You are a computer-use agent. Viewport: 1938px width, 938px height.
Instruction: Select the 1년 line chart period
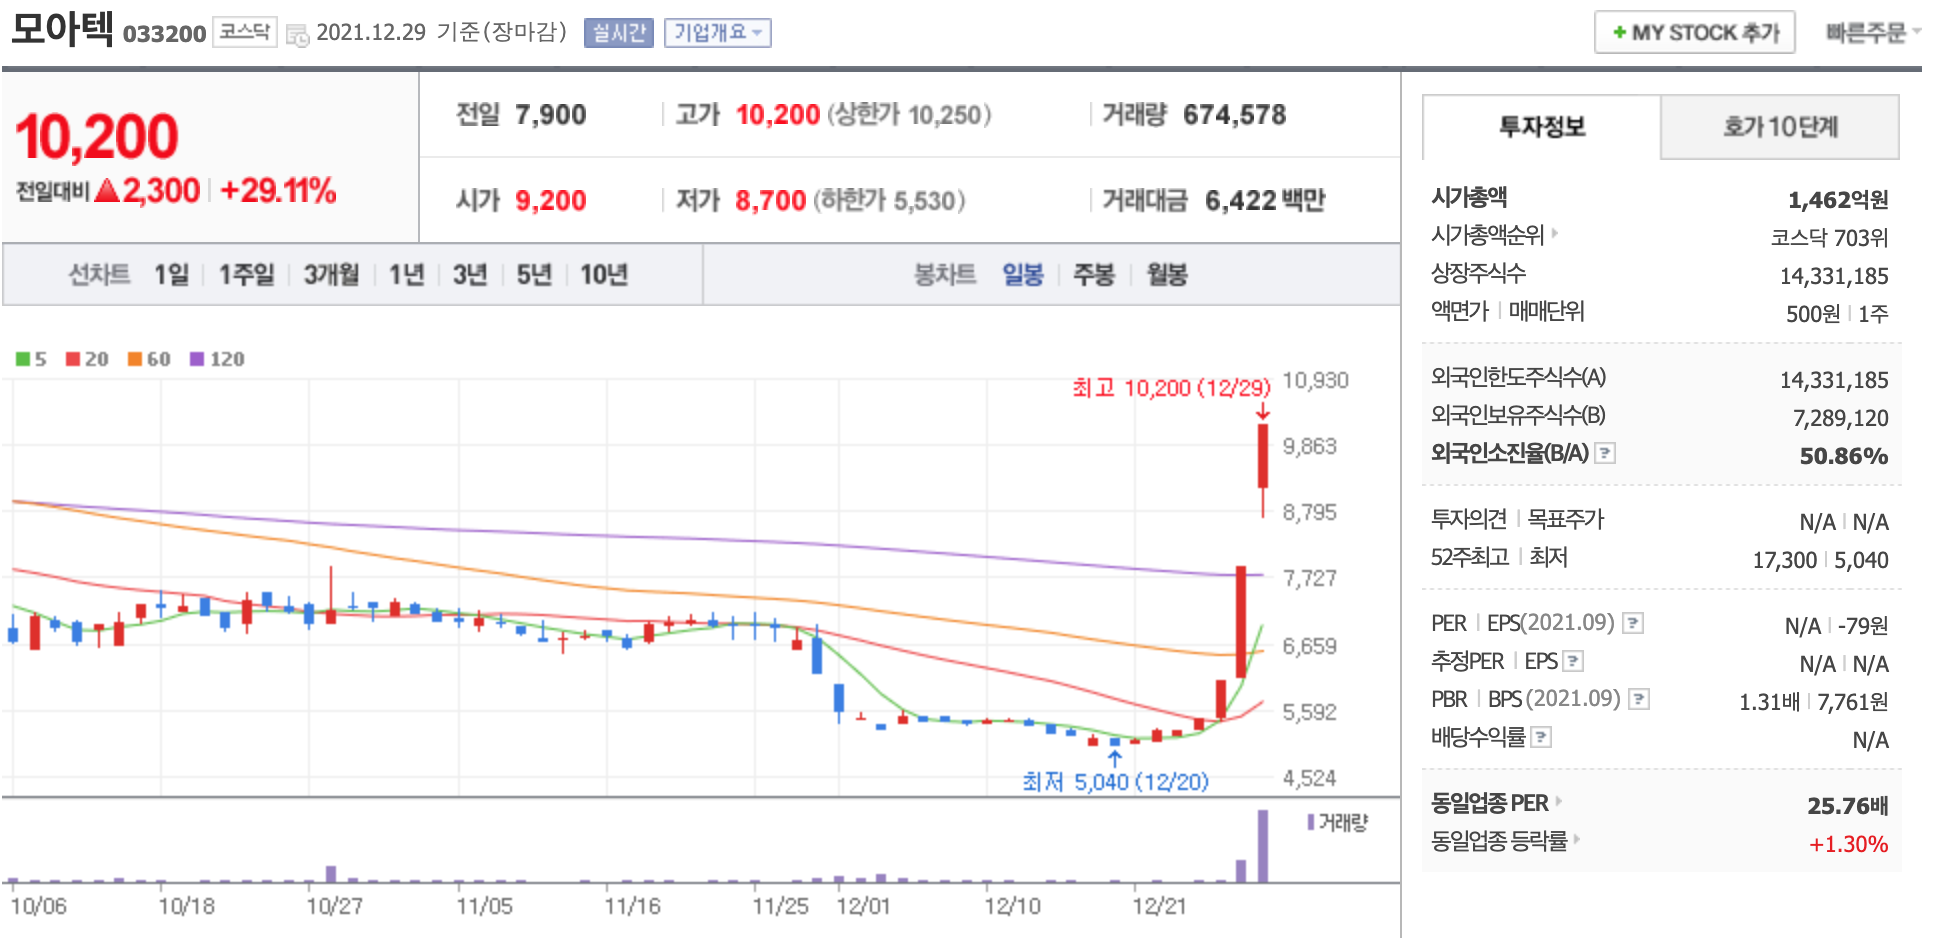coord(406,274)
